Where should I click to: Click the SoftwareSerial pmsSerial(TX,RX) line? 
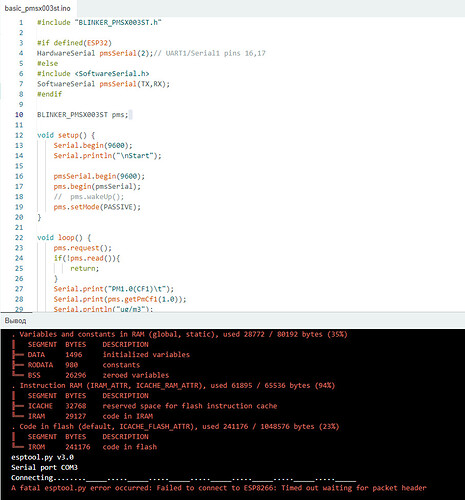103,84
